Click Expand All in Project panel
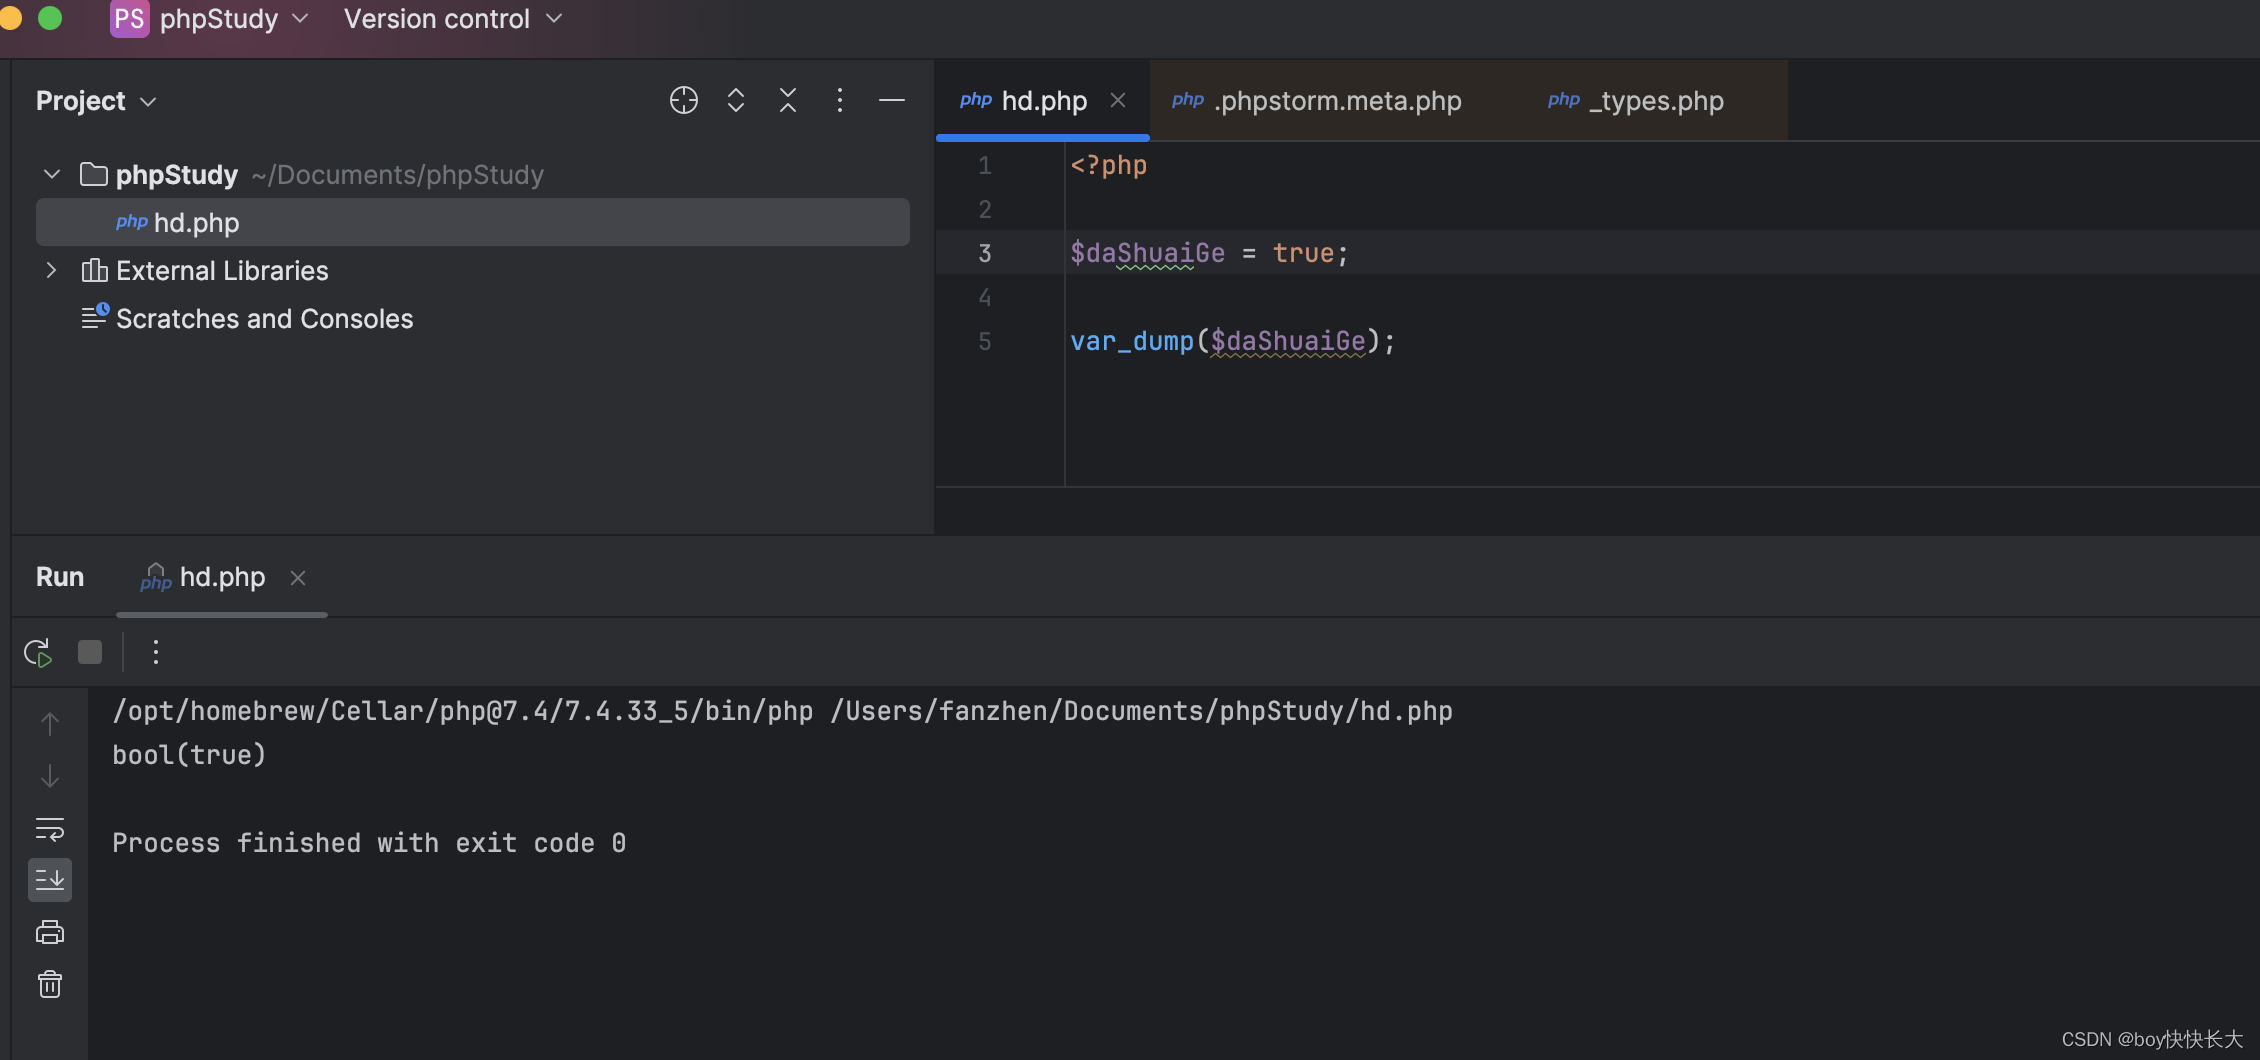 736,100
